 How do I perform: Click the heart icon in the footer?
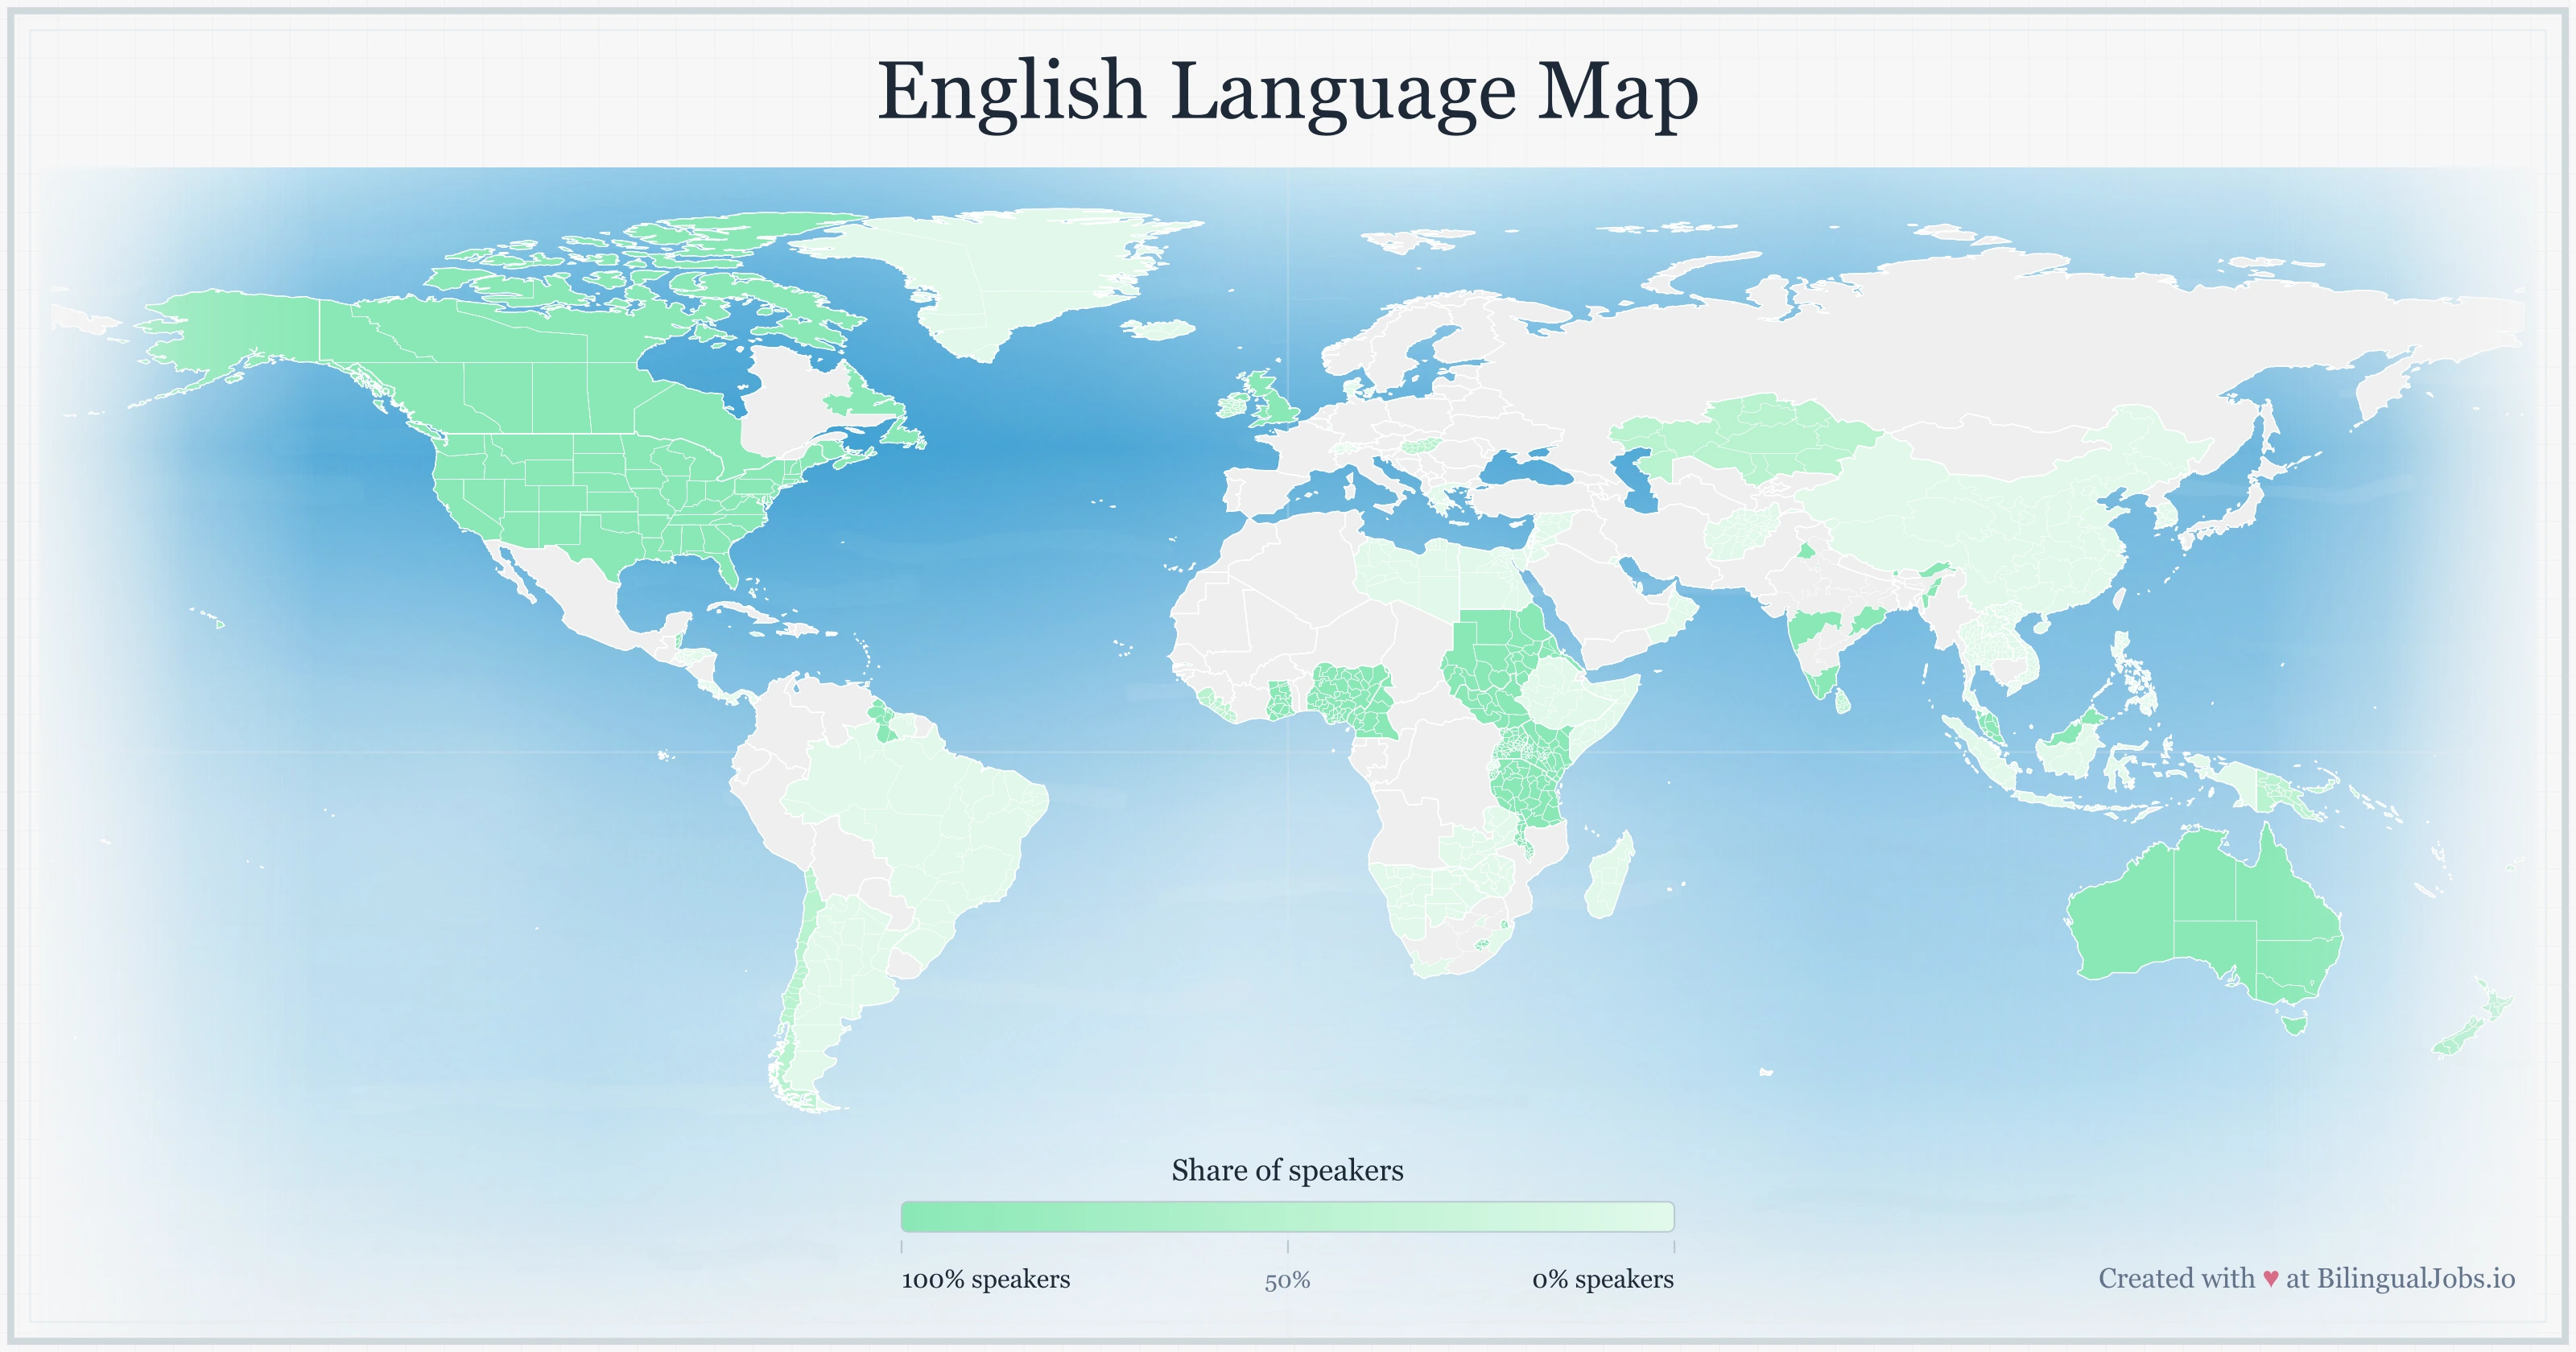pyautogui.click(x=2270, y=1278)
